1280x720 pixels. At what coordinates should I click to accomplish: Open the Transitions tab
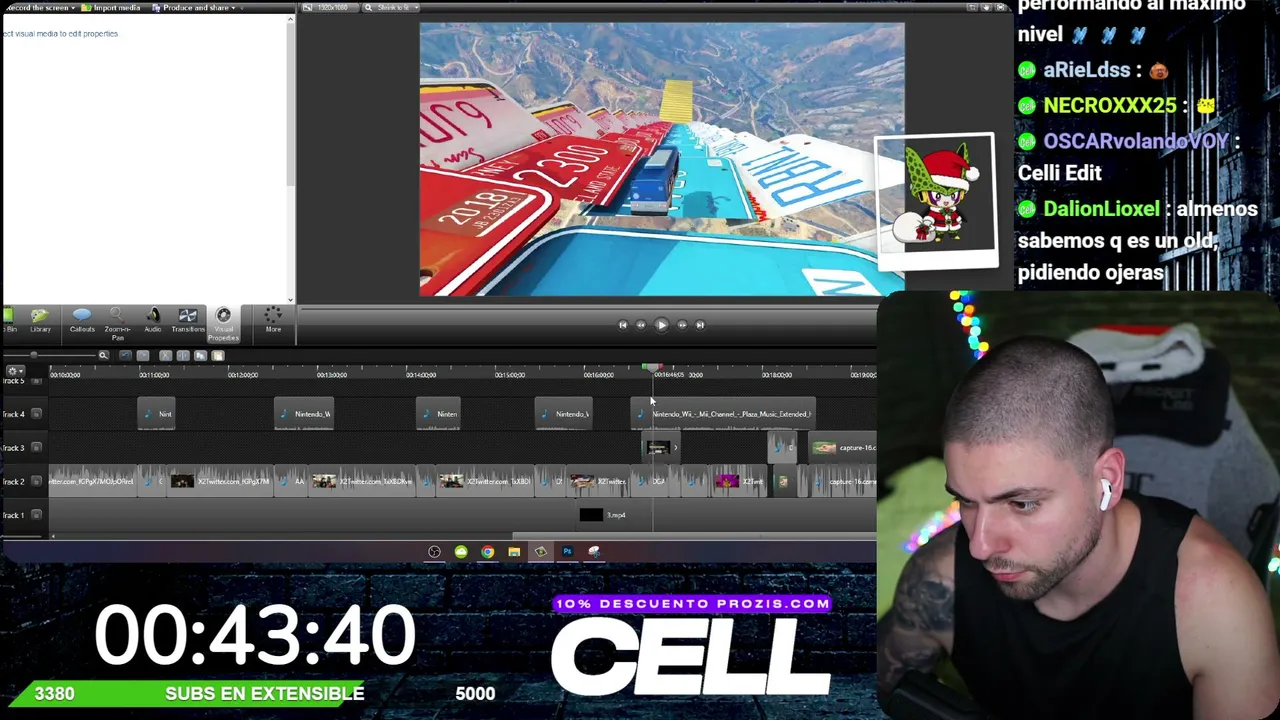[187, 321]
